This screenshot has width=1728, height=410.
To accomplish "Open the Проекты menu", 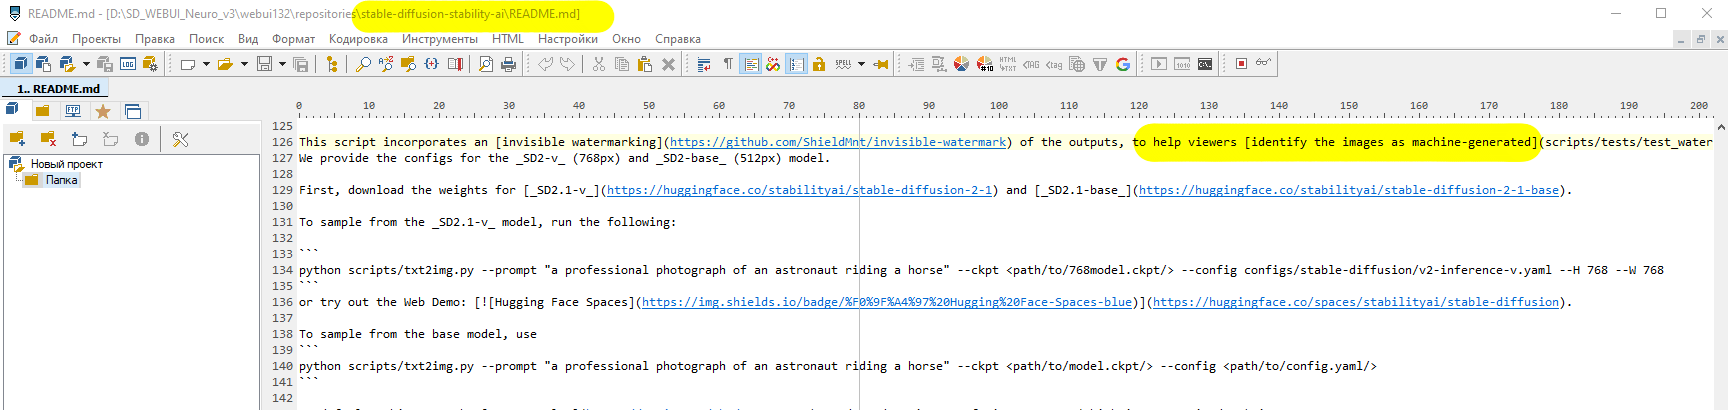I will pos(96,39).
